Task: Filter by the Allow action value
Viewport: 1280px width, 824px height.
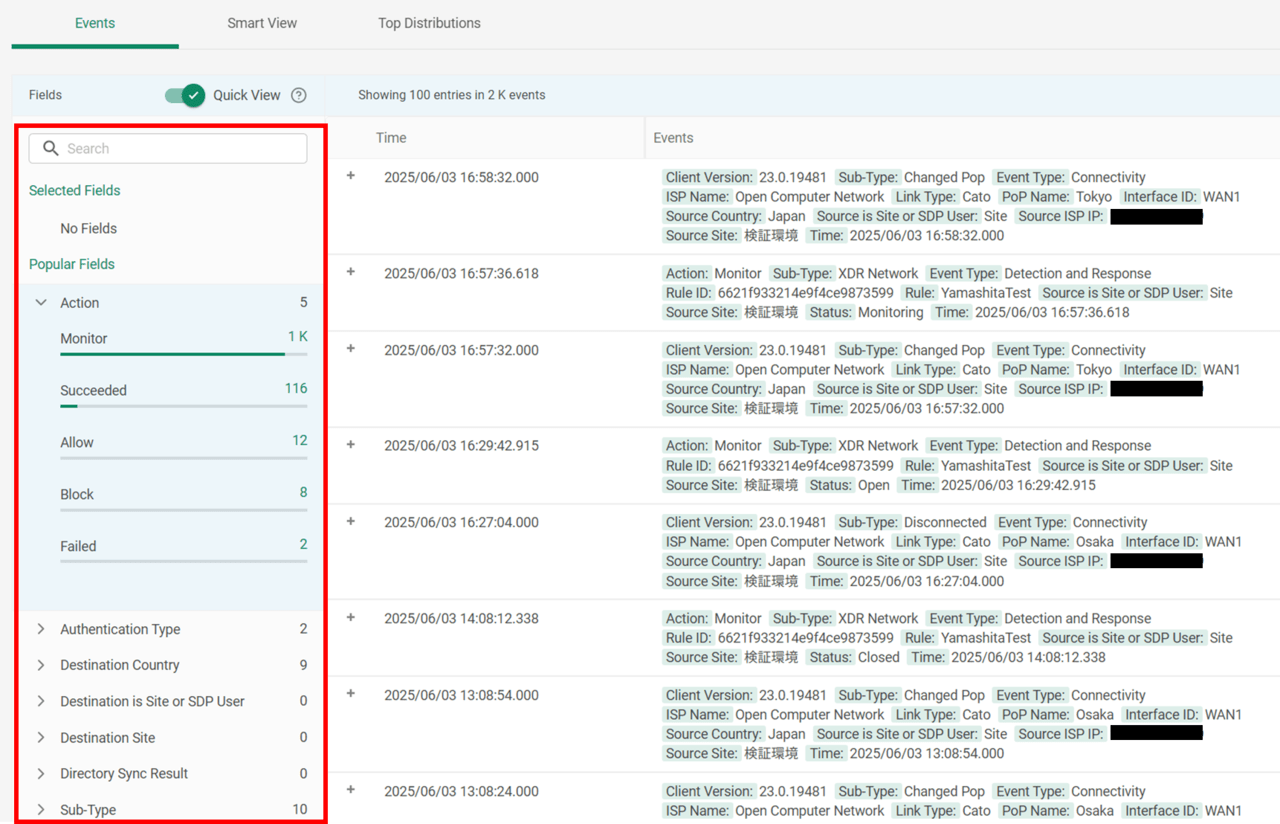Action: pos(77,443)
